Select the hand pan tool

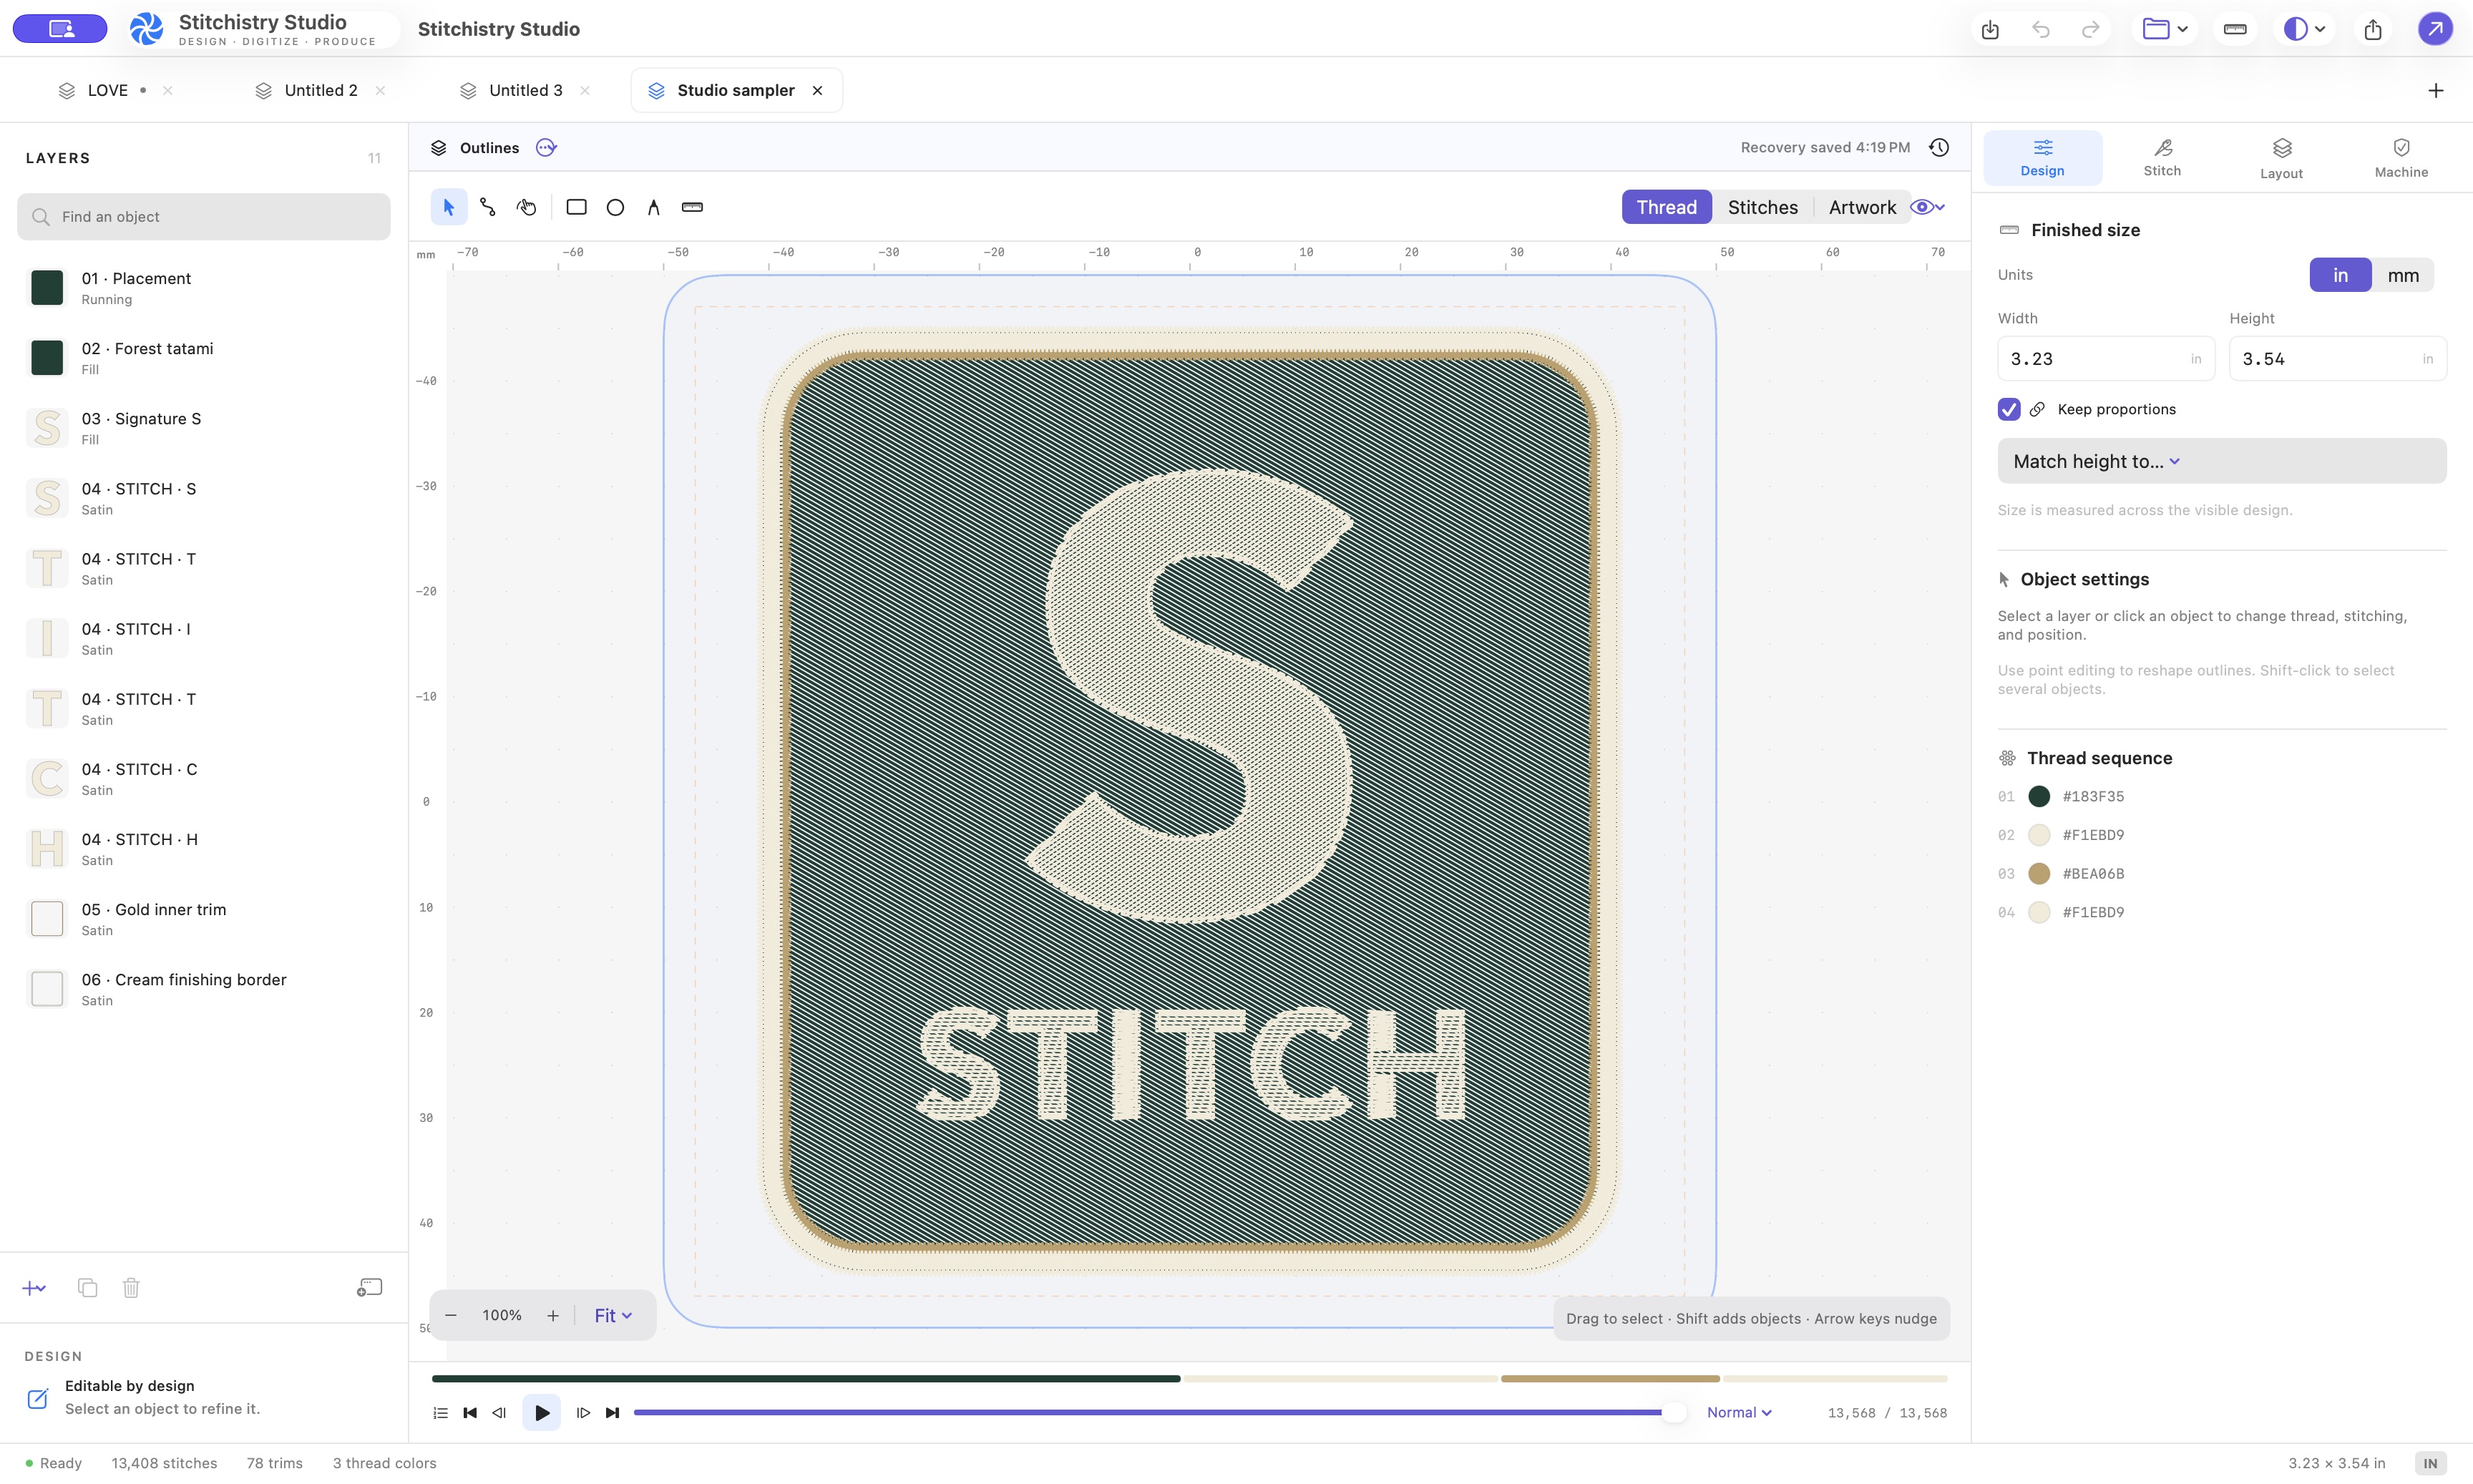point(527,207)
